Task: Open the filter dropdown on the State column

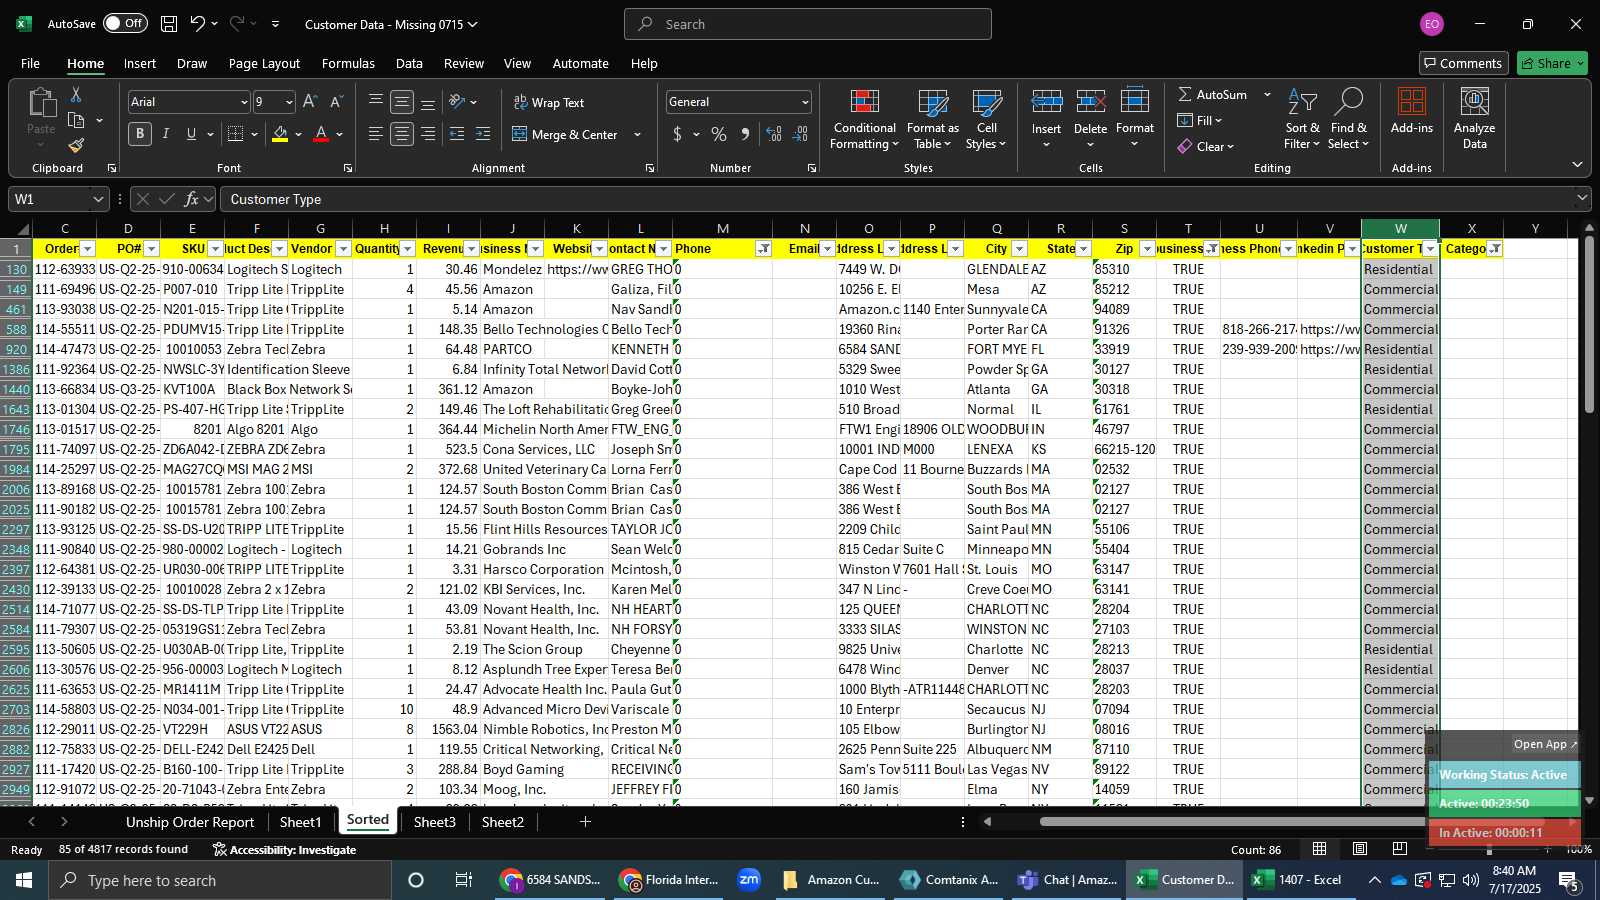Action: 1083,249
